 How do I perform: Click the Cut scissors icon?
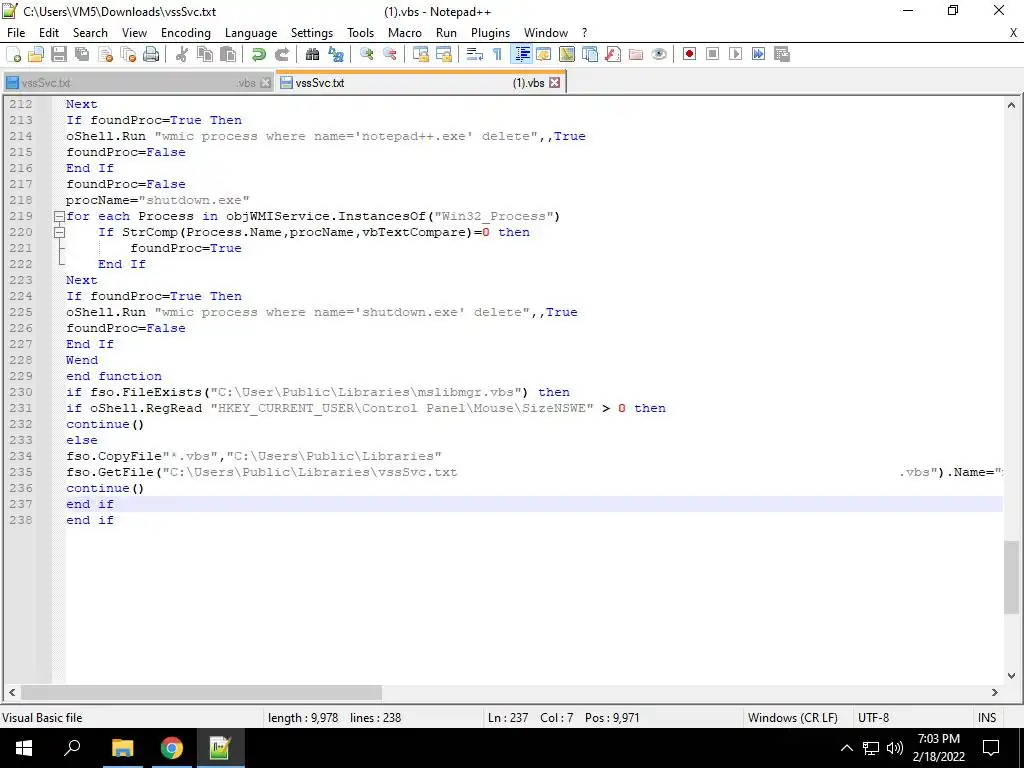(x=182, y=54)
